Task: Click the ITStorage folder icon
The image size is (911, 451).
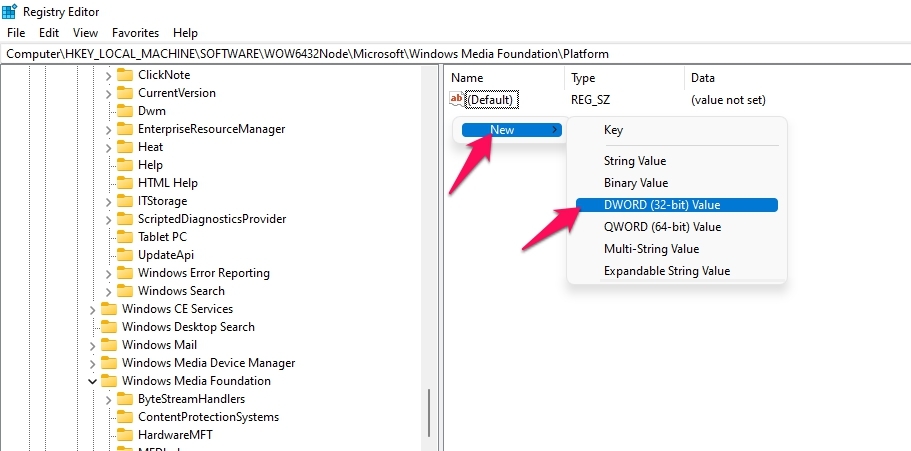Action: 125,201
